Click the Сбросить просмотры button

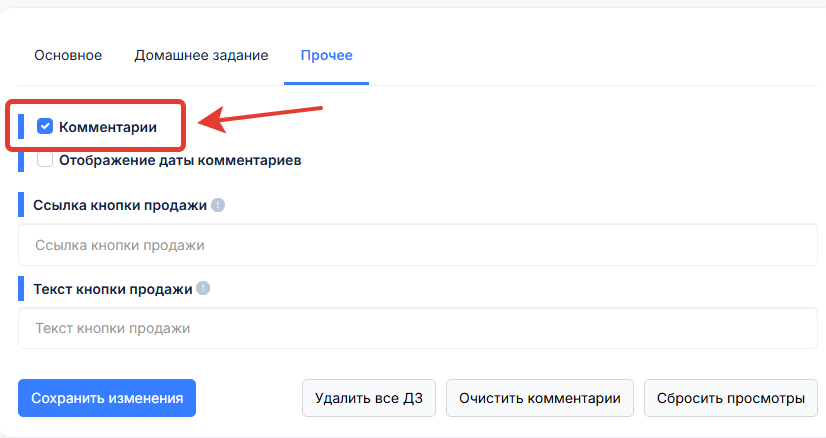[x=731, y=398]
